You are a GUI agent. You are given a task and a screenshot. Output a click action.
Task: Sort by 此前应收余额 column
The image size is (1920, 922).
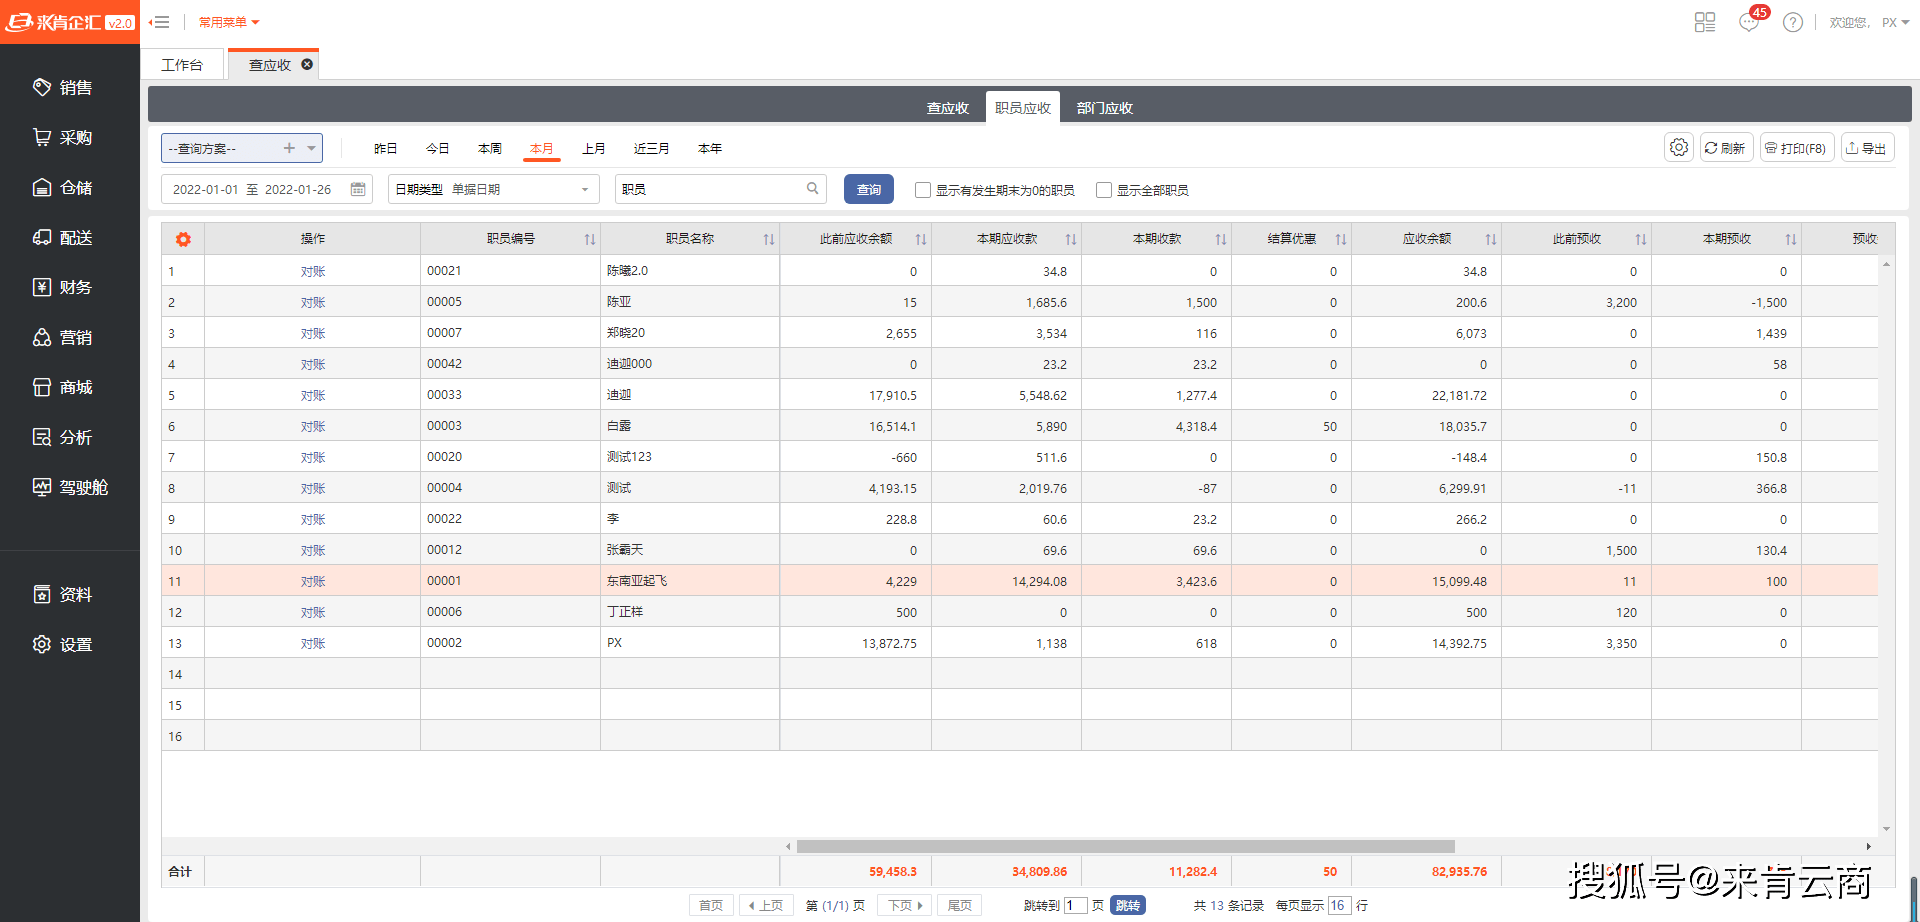(x=921, y=239)
